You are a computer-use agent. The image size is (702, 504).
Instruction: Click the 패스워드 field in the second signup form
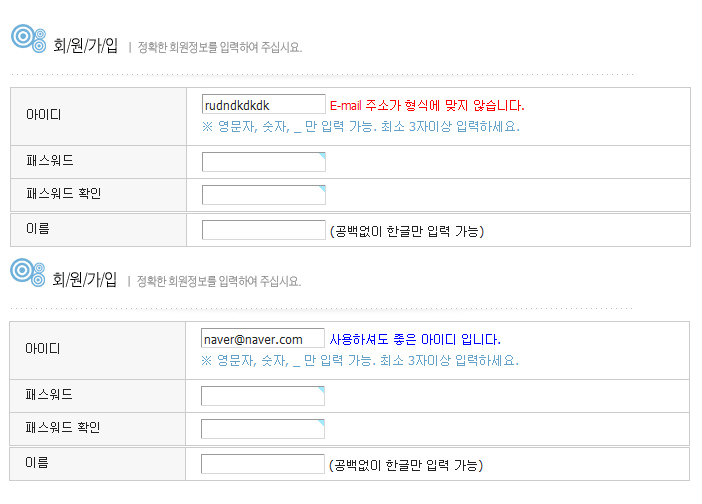click(x=263, y=396)
